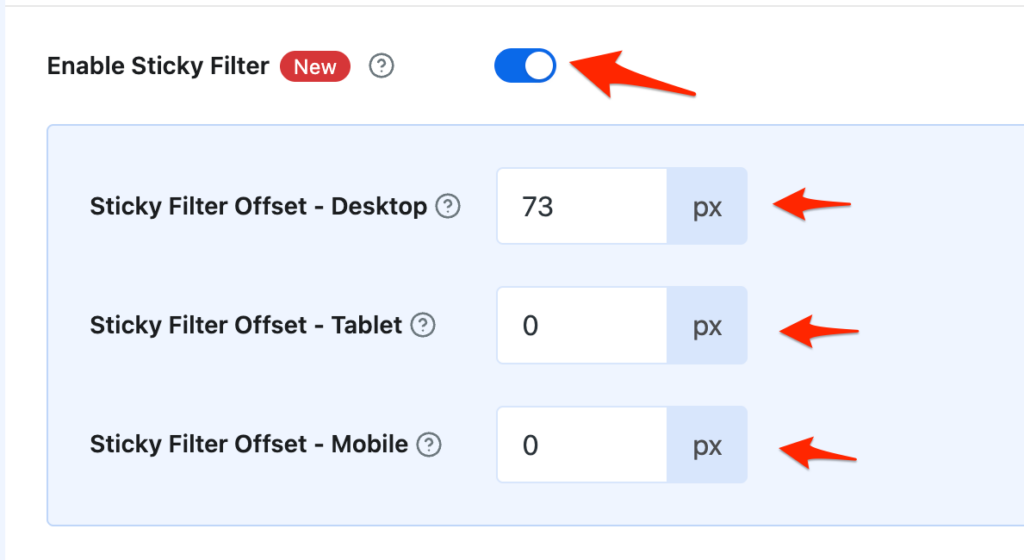Click the px suffix of Mobile offset
Screen dimensions: 1024x560
(x=707, y=444)
